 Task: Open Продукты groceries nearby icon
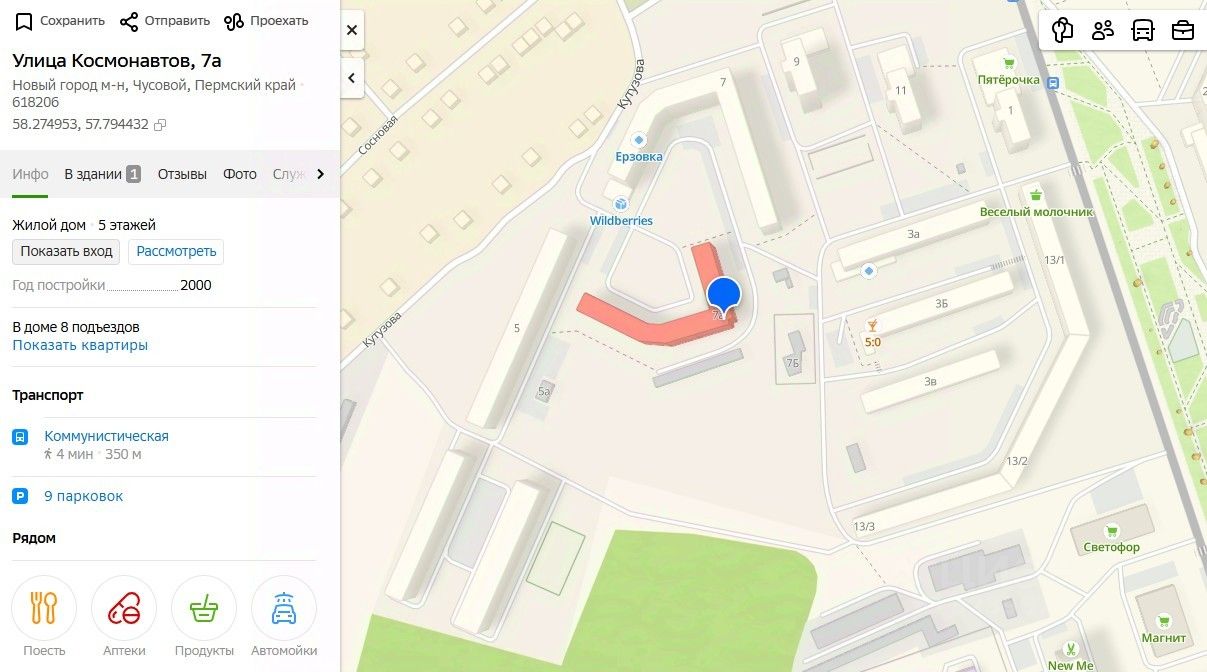pos(204,608)
